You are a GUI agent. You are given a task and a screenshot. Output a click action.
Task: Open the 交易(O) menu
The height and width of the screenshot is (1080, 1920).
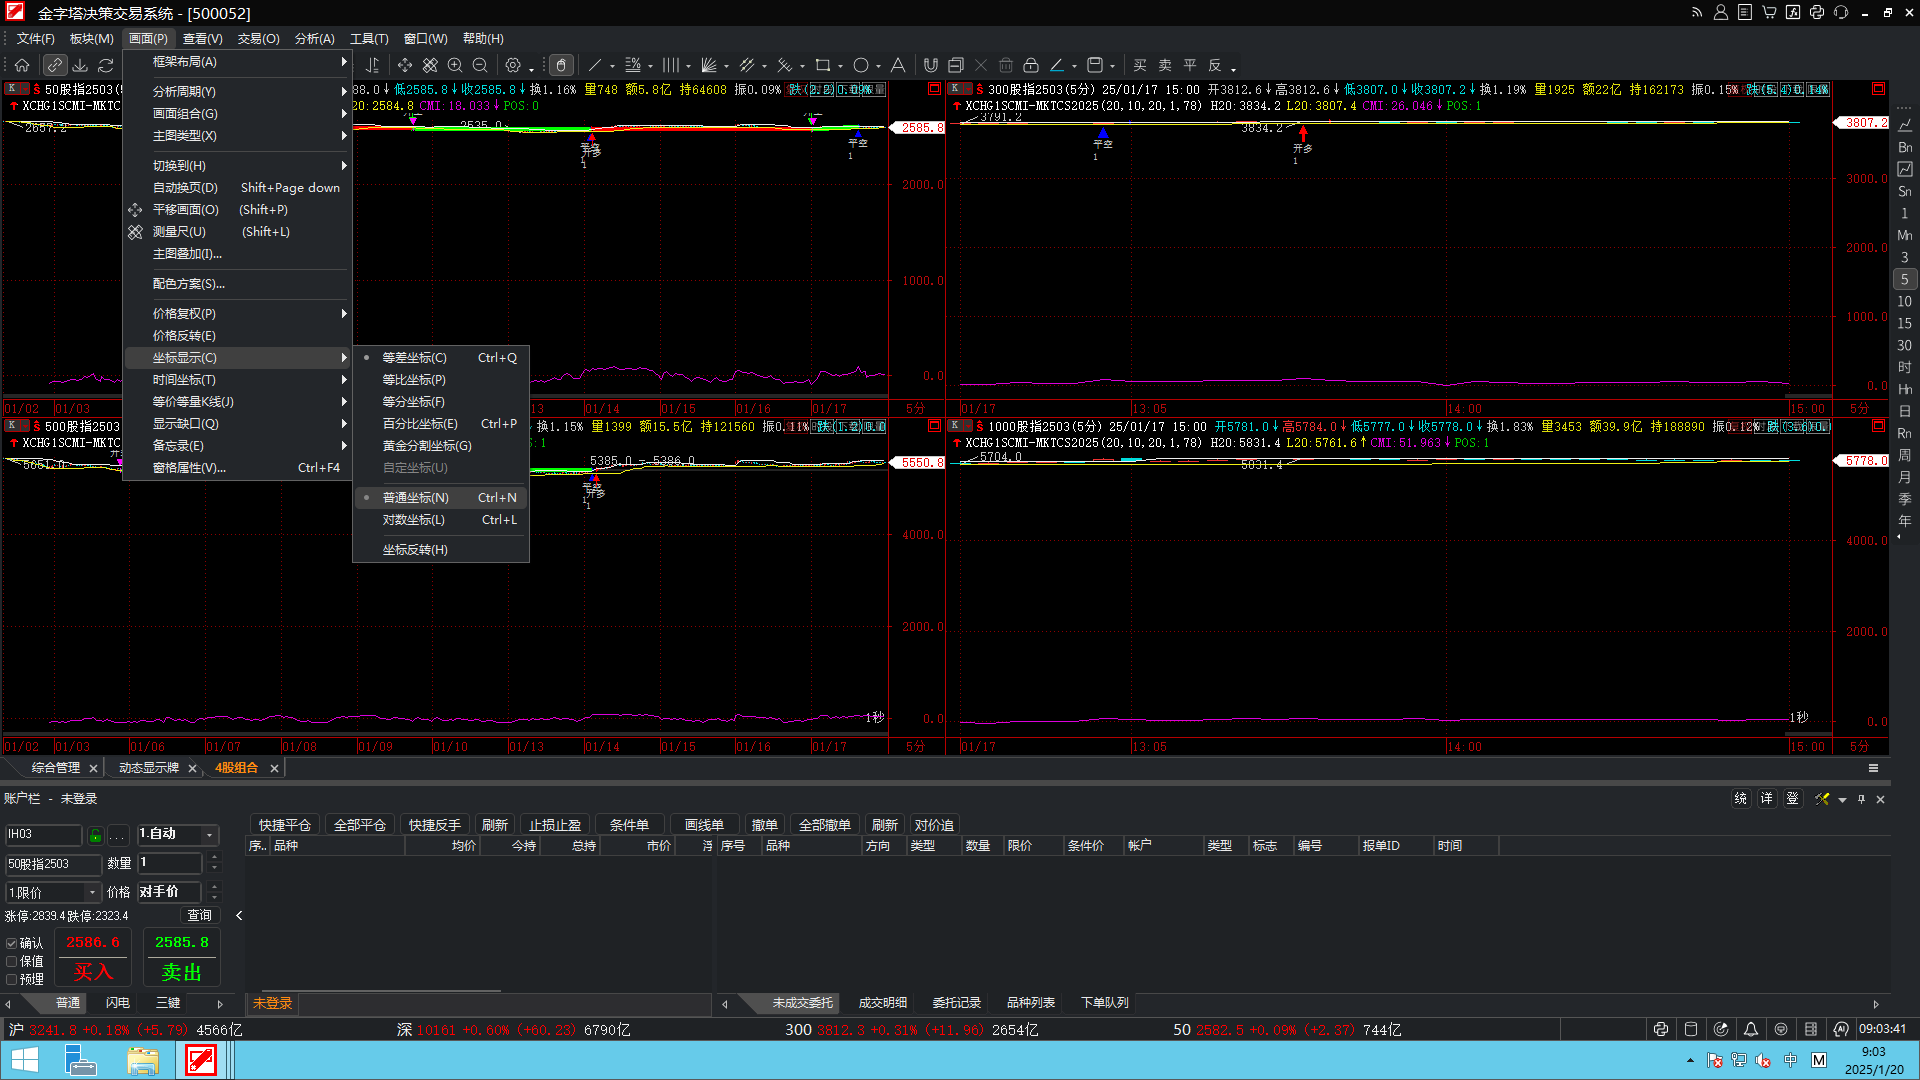(258, 38)
